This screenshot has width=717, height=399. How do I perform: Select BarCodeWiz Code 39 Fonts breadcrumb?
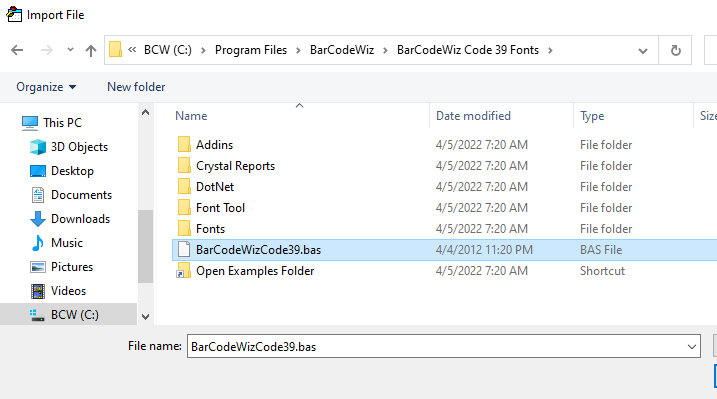point(468,50)
